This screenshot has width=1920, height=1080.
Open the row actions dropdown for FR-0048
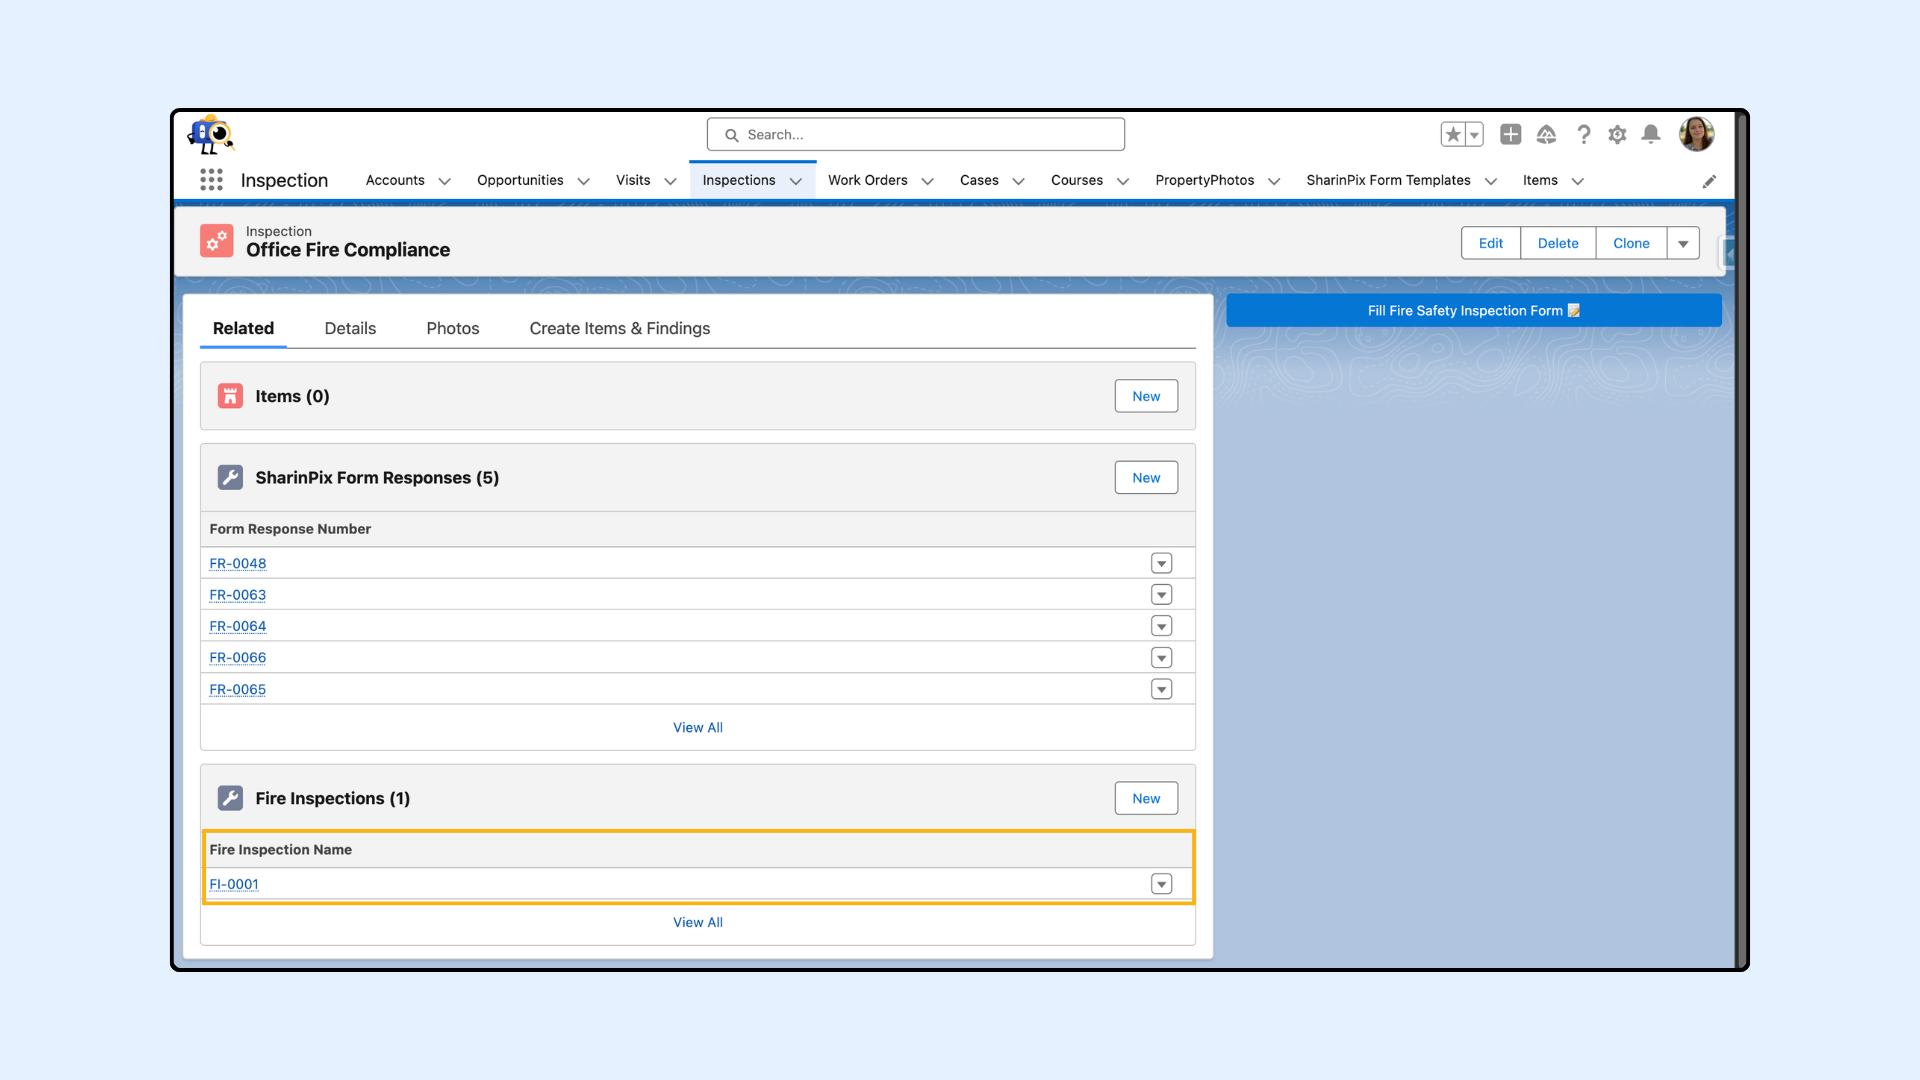(x=1161, y=564)
